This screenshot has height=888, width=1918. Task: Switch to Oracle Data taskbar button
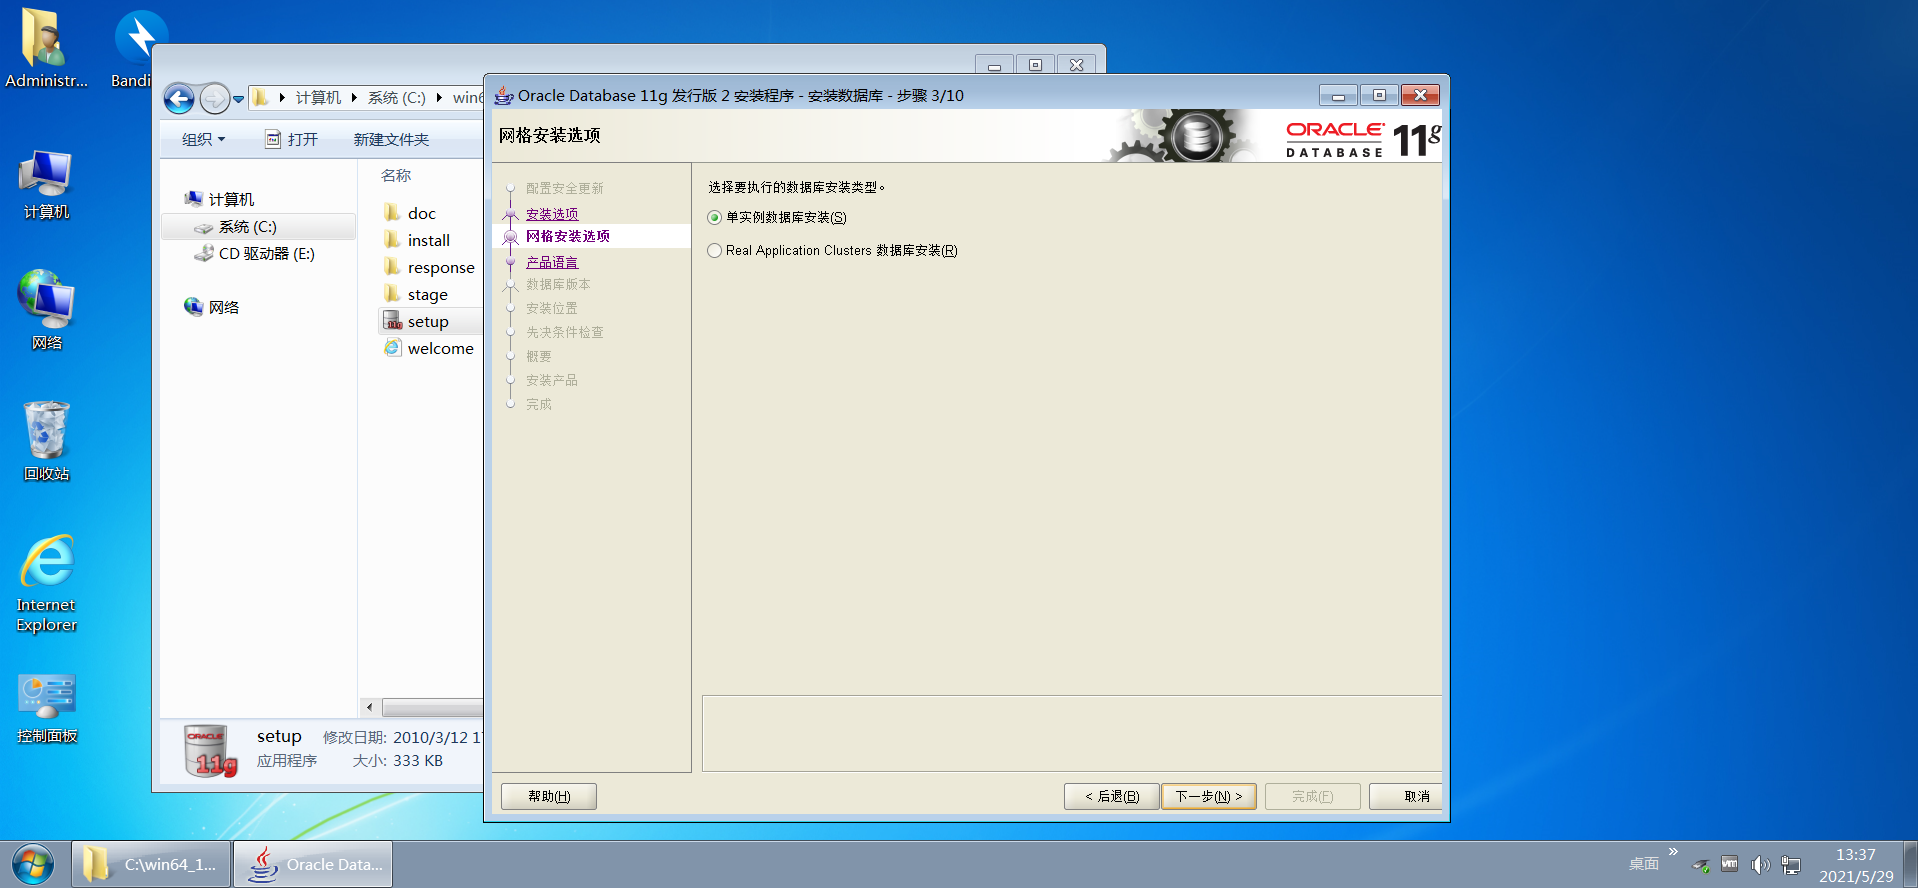[313, 864]
